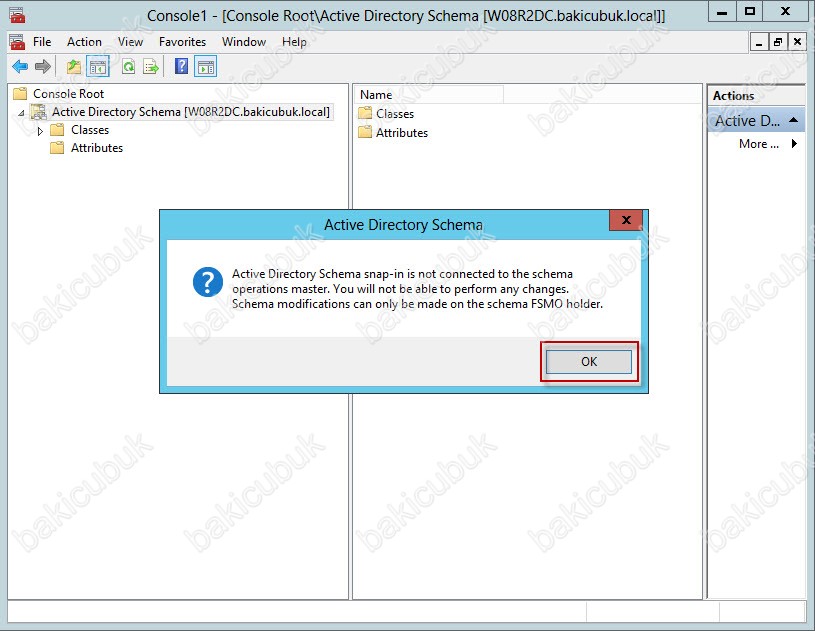Open the Help menu
The height and width of the screenshot is (631, 815).
(x=294, y=42)
